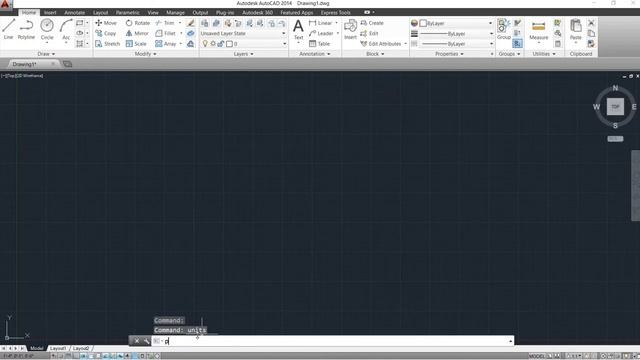Open Layer Properties manager icon
The image size is (640, 360).
[204, 23]
